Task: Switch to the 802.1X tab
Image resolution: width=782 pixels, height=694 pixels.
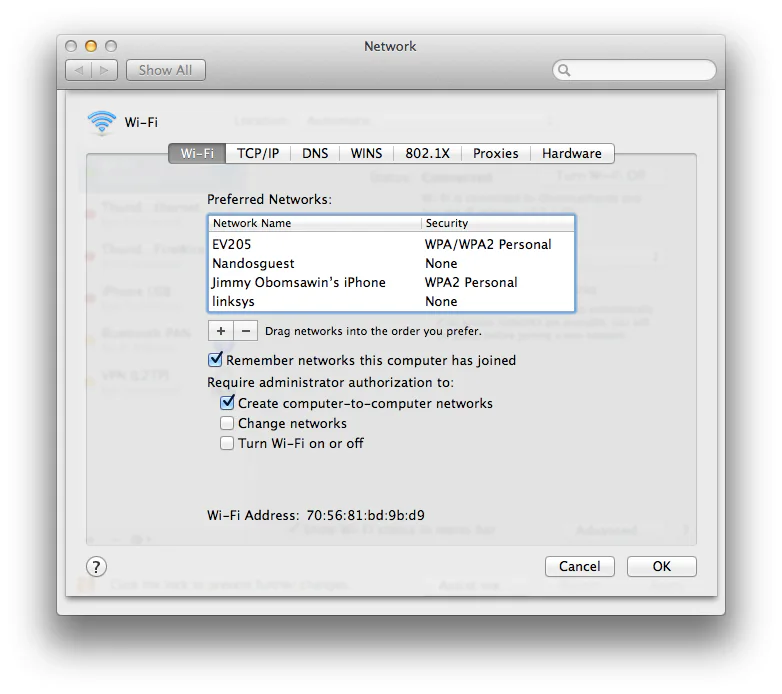Action: [427, 154]
